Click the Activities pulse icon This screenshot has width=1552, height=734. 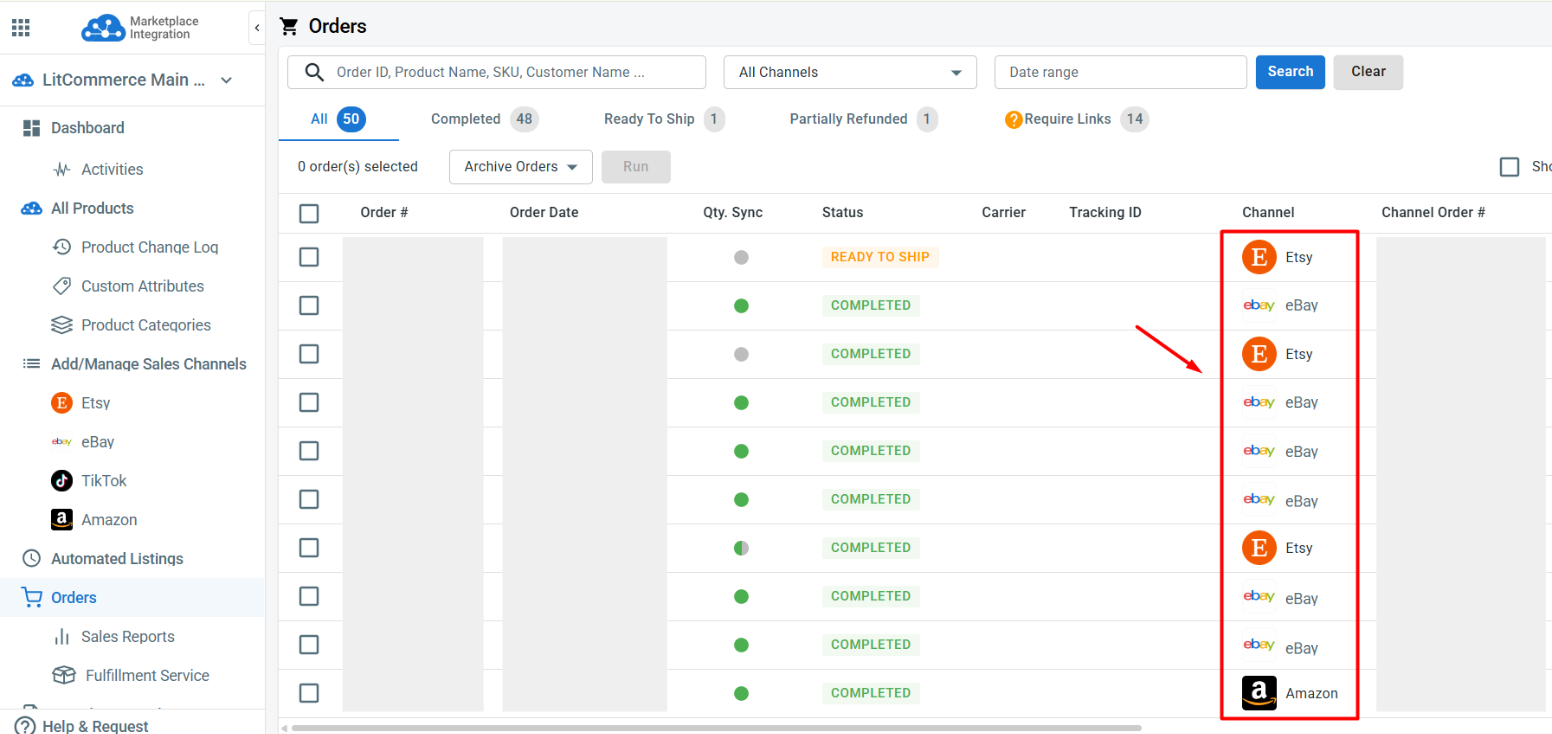tap(62, 169)
